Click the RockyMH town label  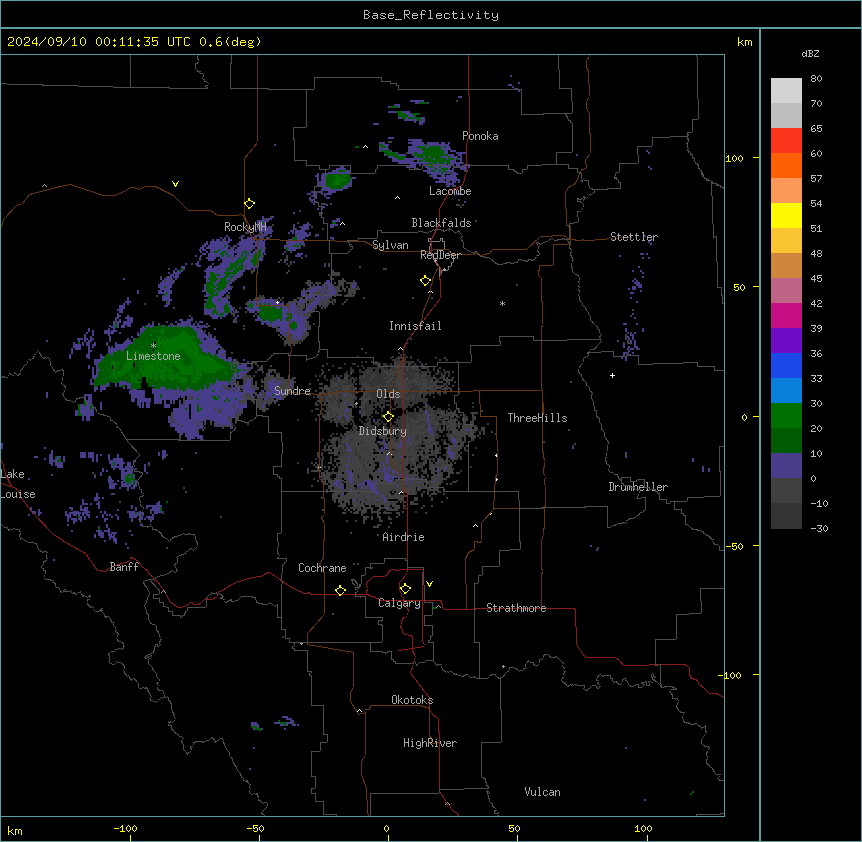coord(245,226)
